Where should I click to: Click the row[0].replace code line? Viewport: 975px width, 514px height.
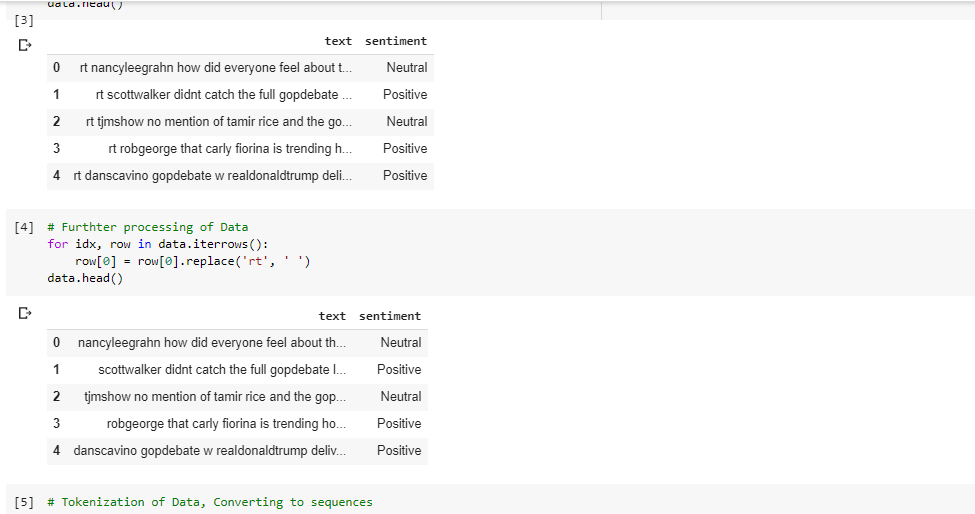click(x=192, y=261)
